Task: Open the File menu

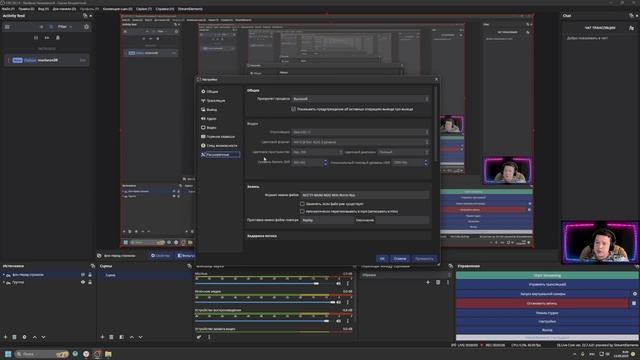Action: (x=8, y=9)
